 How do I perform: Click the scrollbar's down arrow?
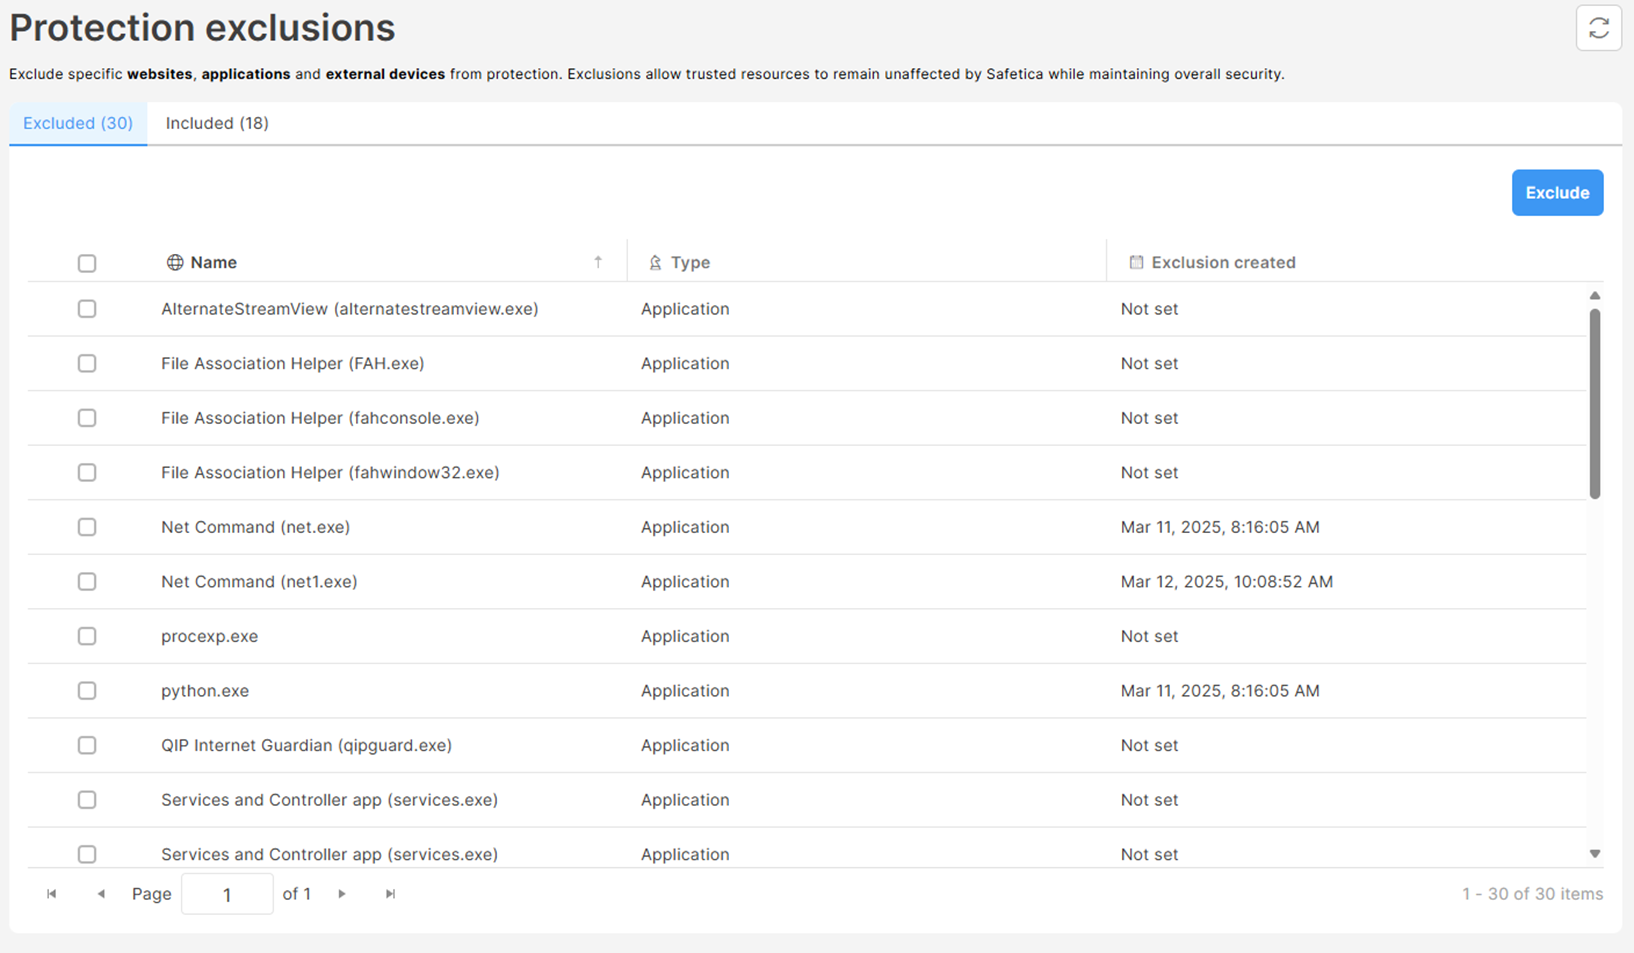1595,853
